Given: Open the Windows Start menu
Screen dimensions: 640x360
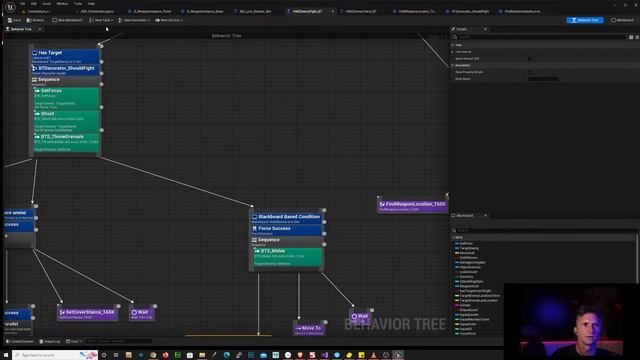Looking at the screenshot, I should 6,355.
